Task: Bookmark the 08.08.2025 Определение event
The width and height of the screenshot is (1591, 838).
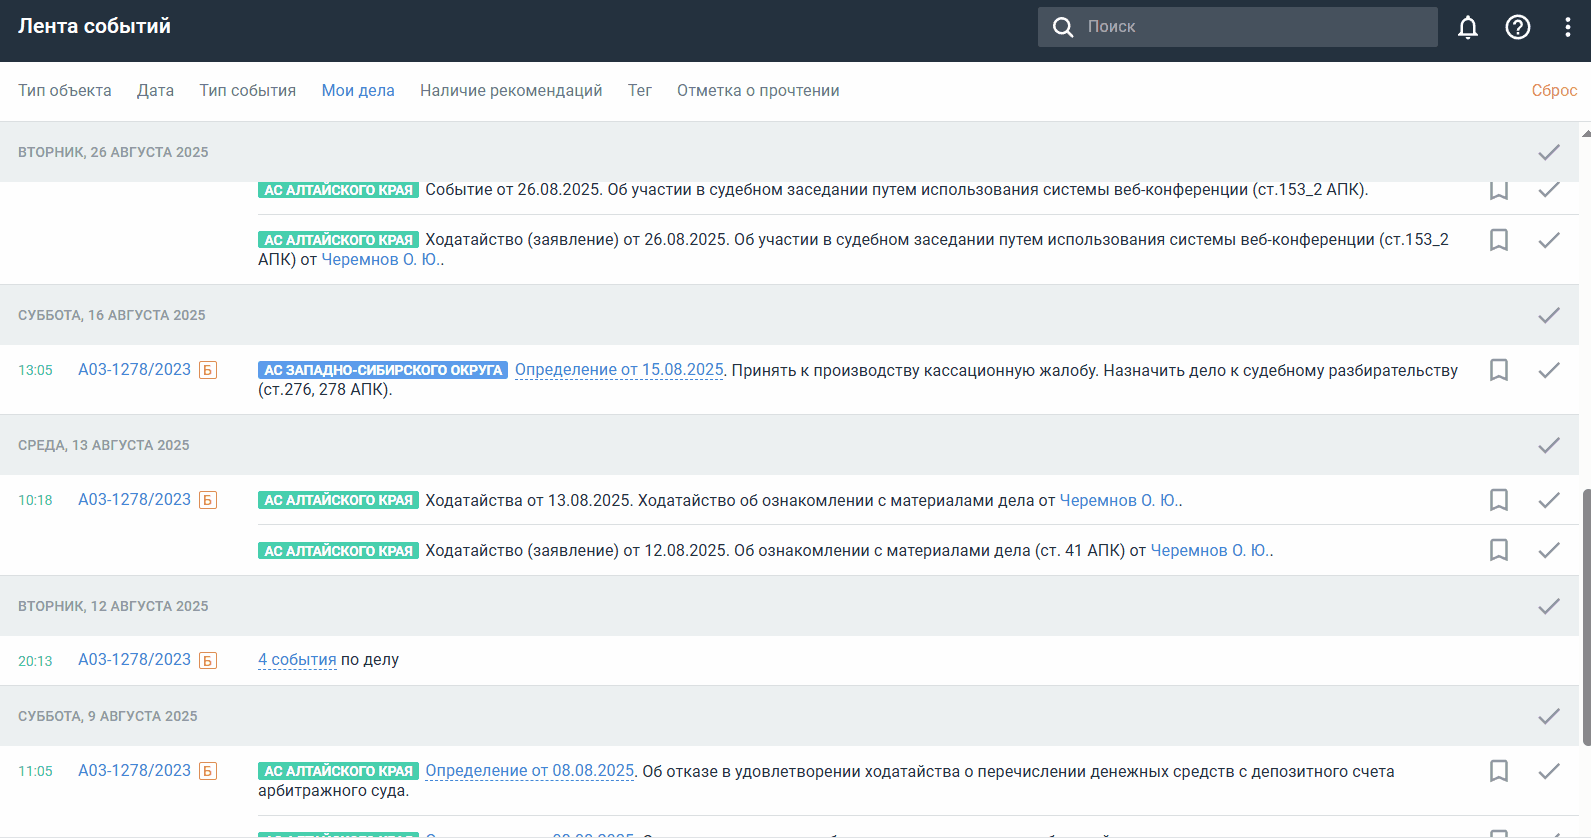Action: tap(1498, 771)
